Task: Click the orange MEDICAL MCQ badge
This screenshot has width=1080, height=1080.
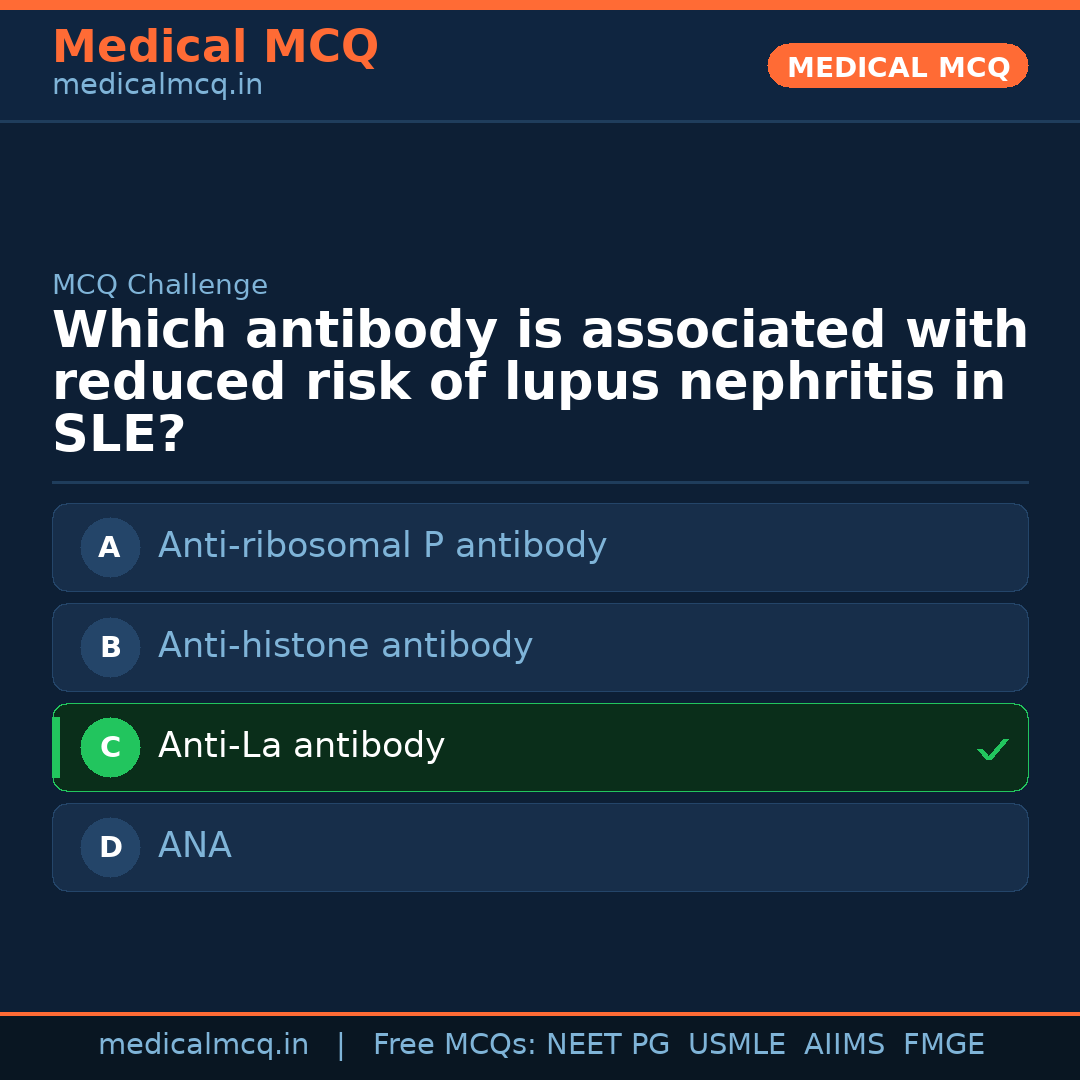Action: [897, 66]
